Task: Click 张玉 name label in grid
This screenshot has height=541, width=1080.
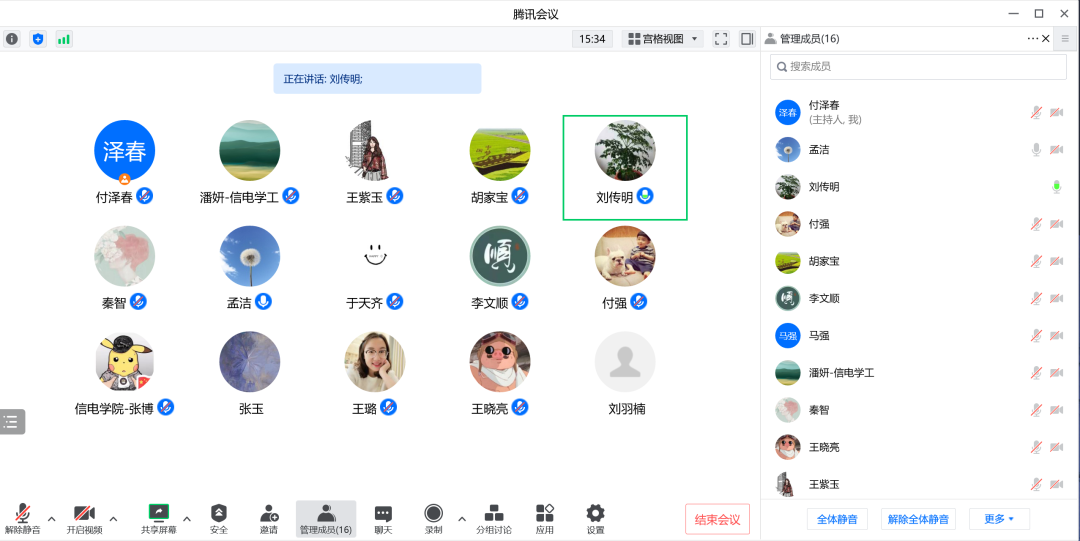Action: [251, 409]
